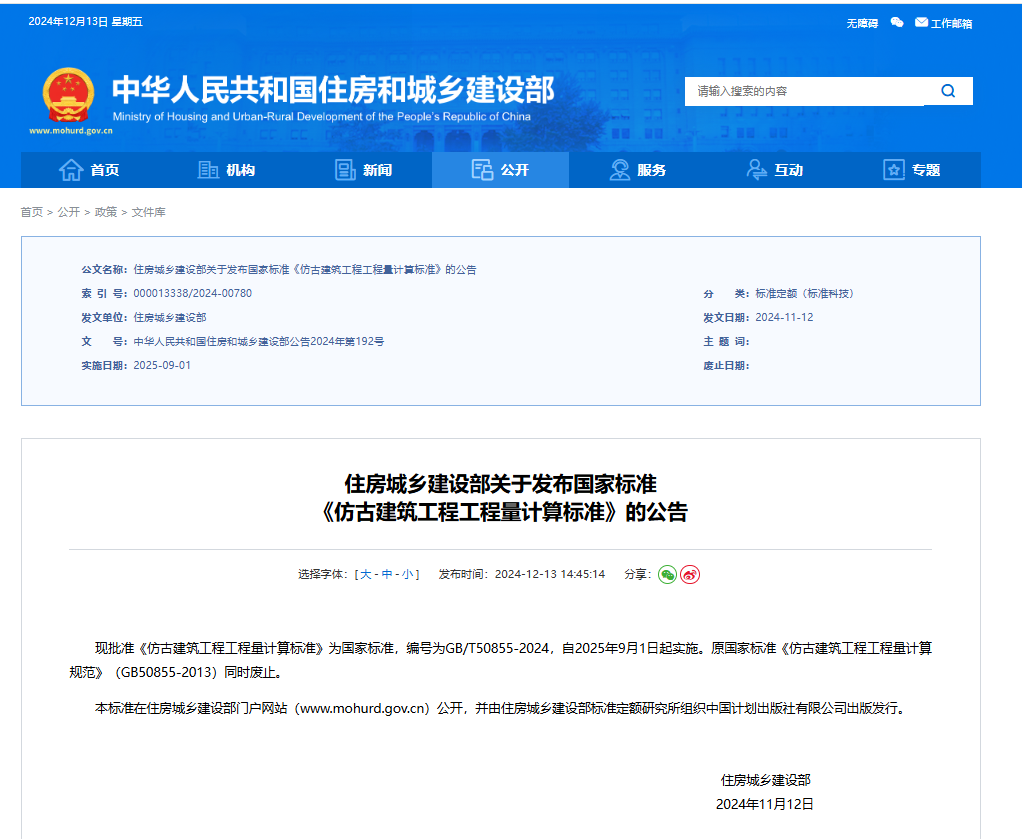The width and height of the screenshot is (1022, 839).
Task: Click the star icon on the 专题 tab
Action: (893, 170)
